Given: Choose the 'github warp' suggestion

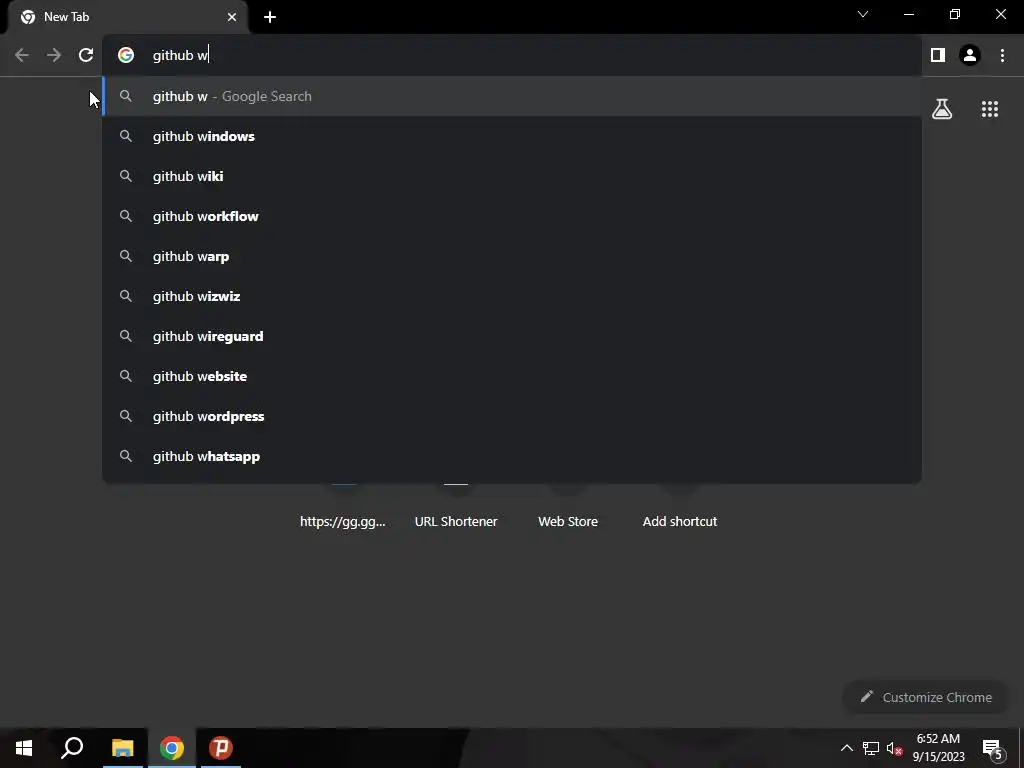Looking at the screenshot, I should tap(512, 257).
